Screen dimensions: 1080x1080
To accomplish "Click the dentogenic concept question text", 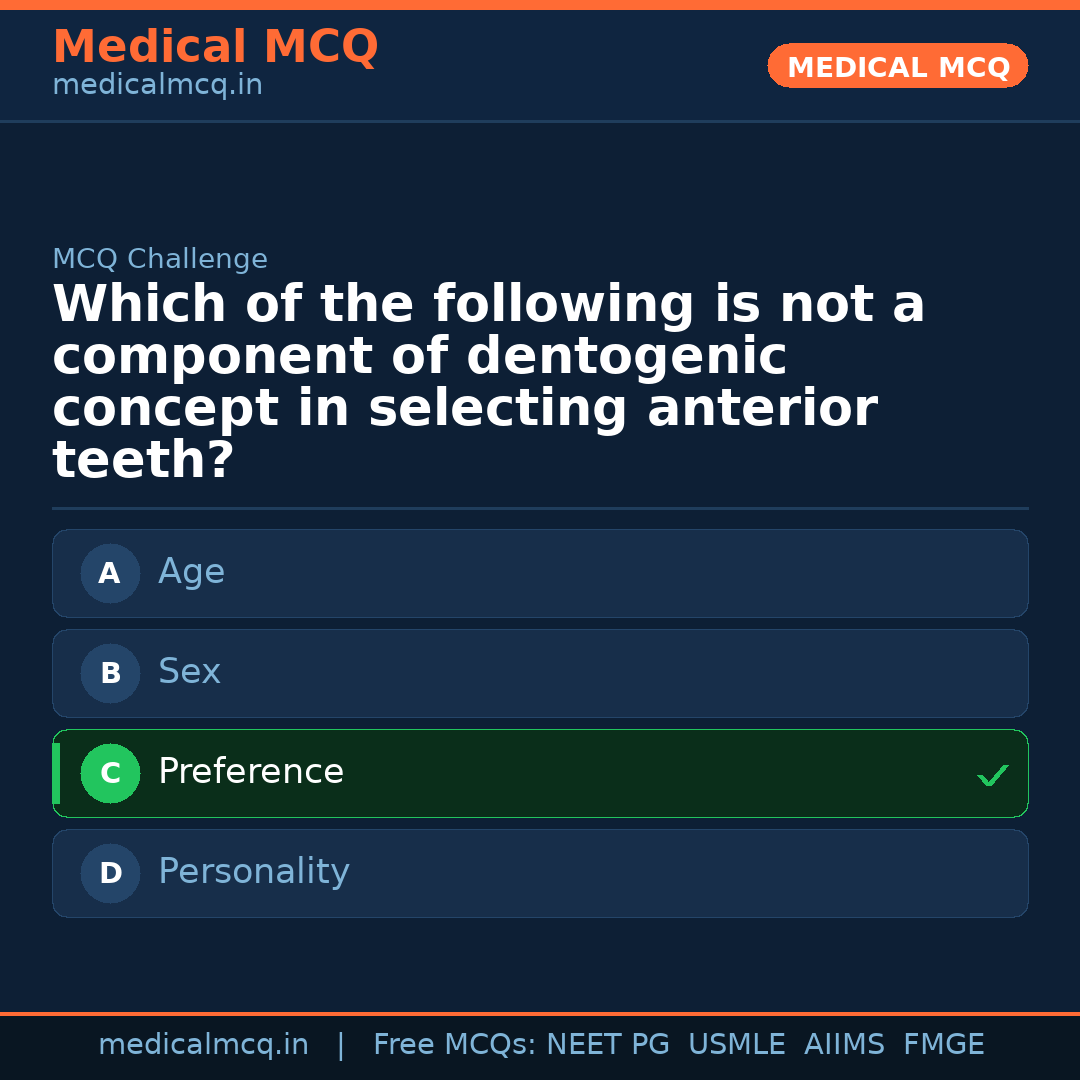I will pos(488,382).
